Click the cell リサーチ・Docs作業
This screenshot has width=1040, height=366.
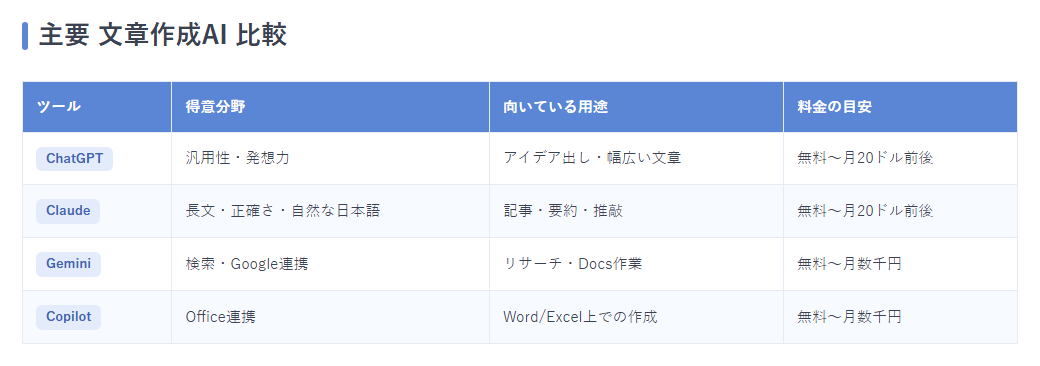[636, 264]
